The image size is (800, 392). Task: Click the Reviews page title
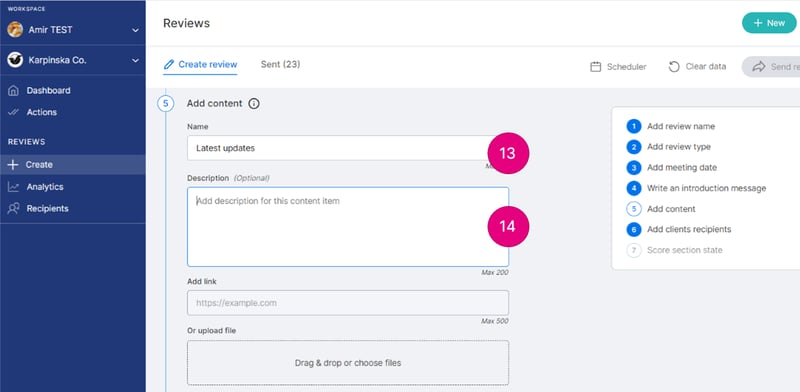[186, 23]
